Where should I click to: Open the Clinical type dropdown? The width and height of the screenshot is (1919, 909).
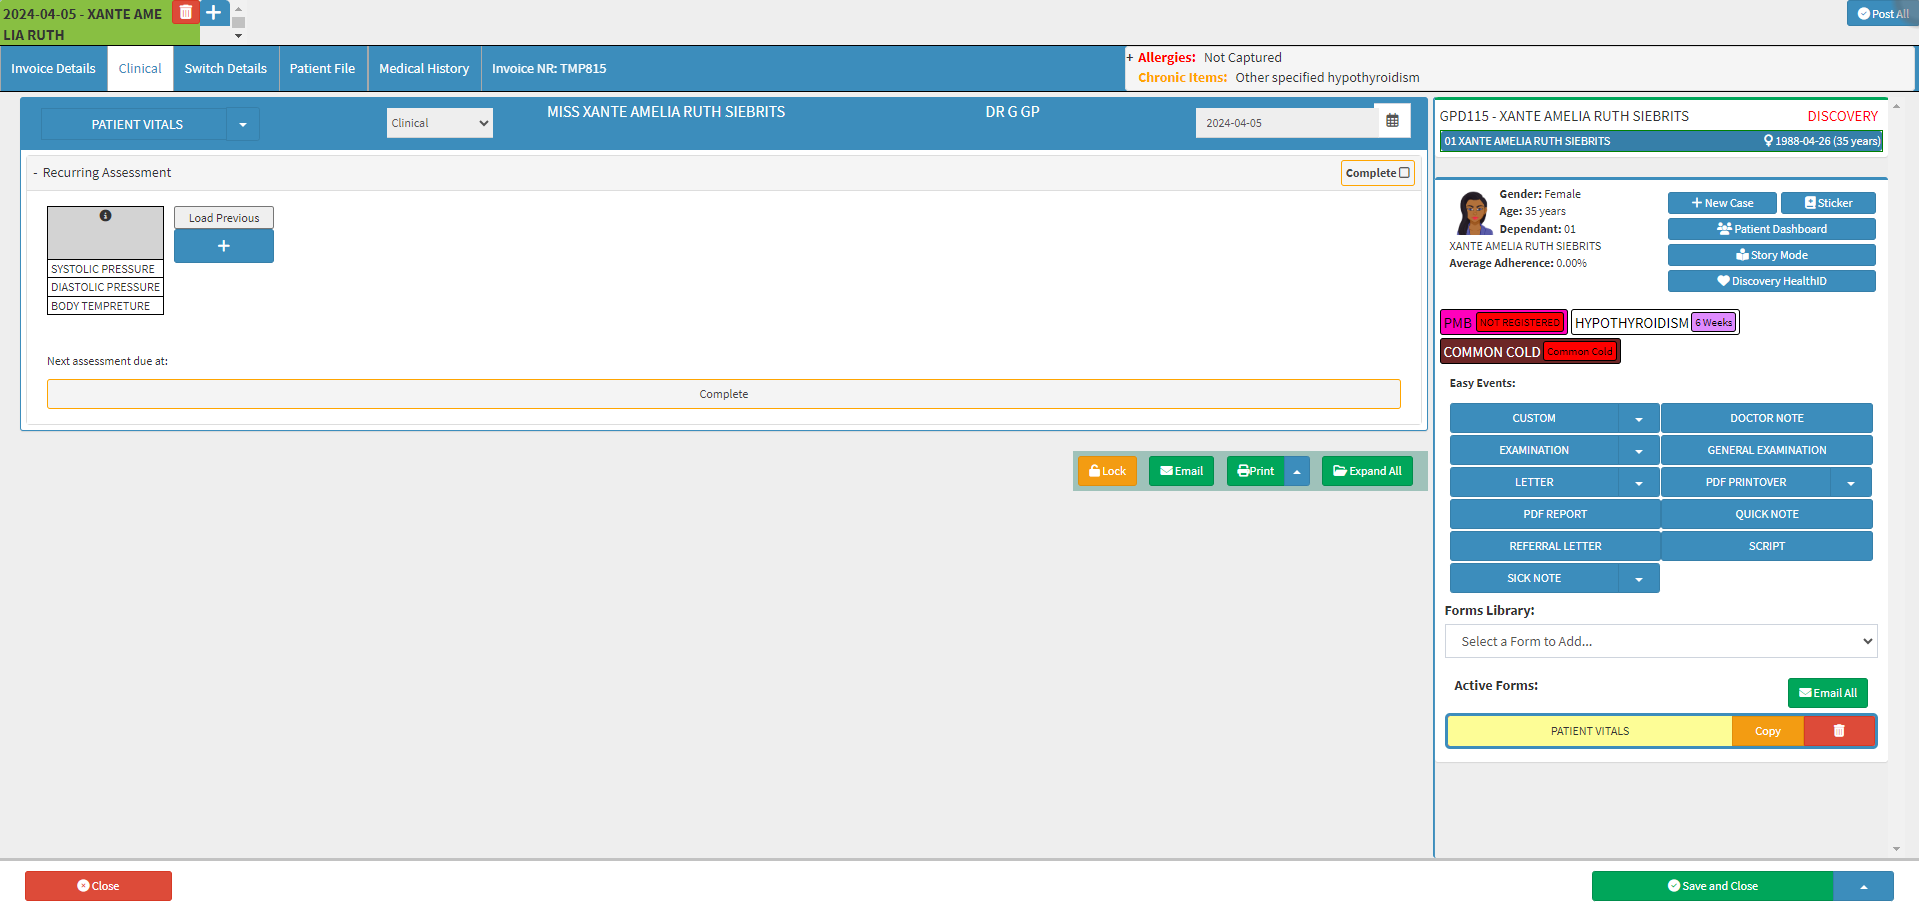click(x=440, y=123)
